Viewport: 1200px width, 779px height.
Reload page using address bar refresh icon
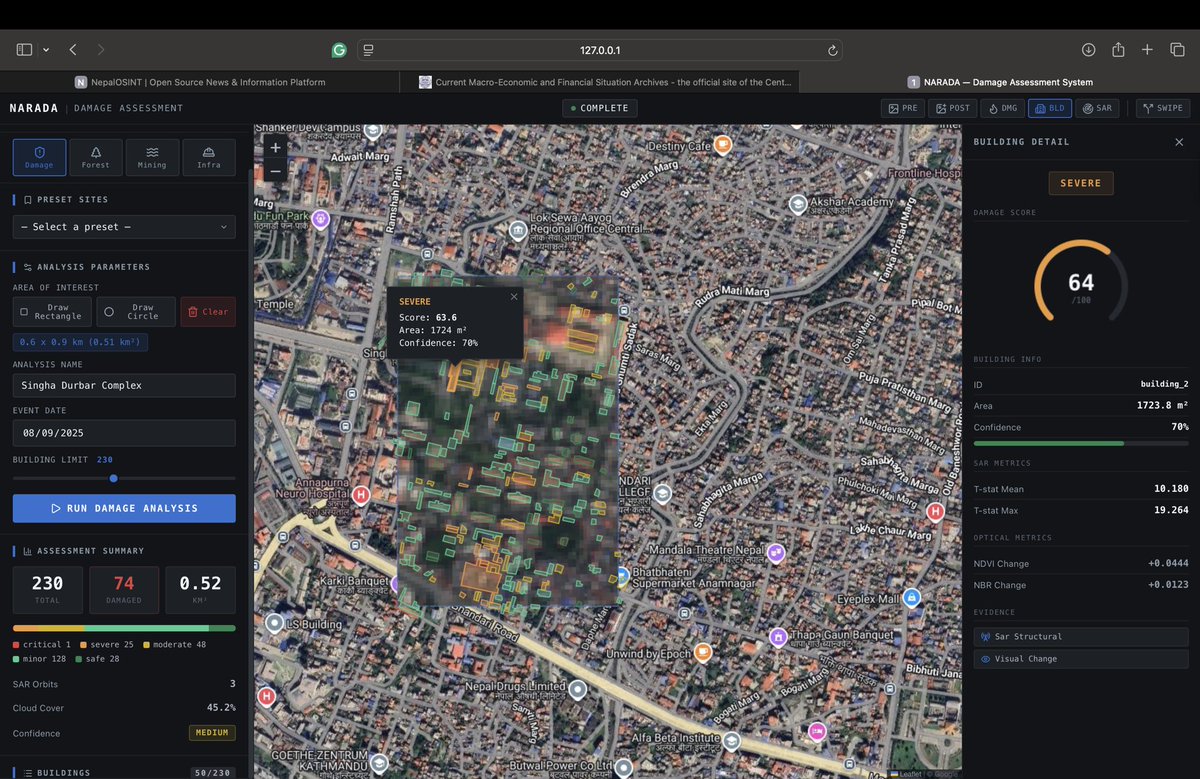click(x=832, y=50)
